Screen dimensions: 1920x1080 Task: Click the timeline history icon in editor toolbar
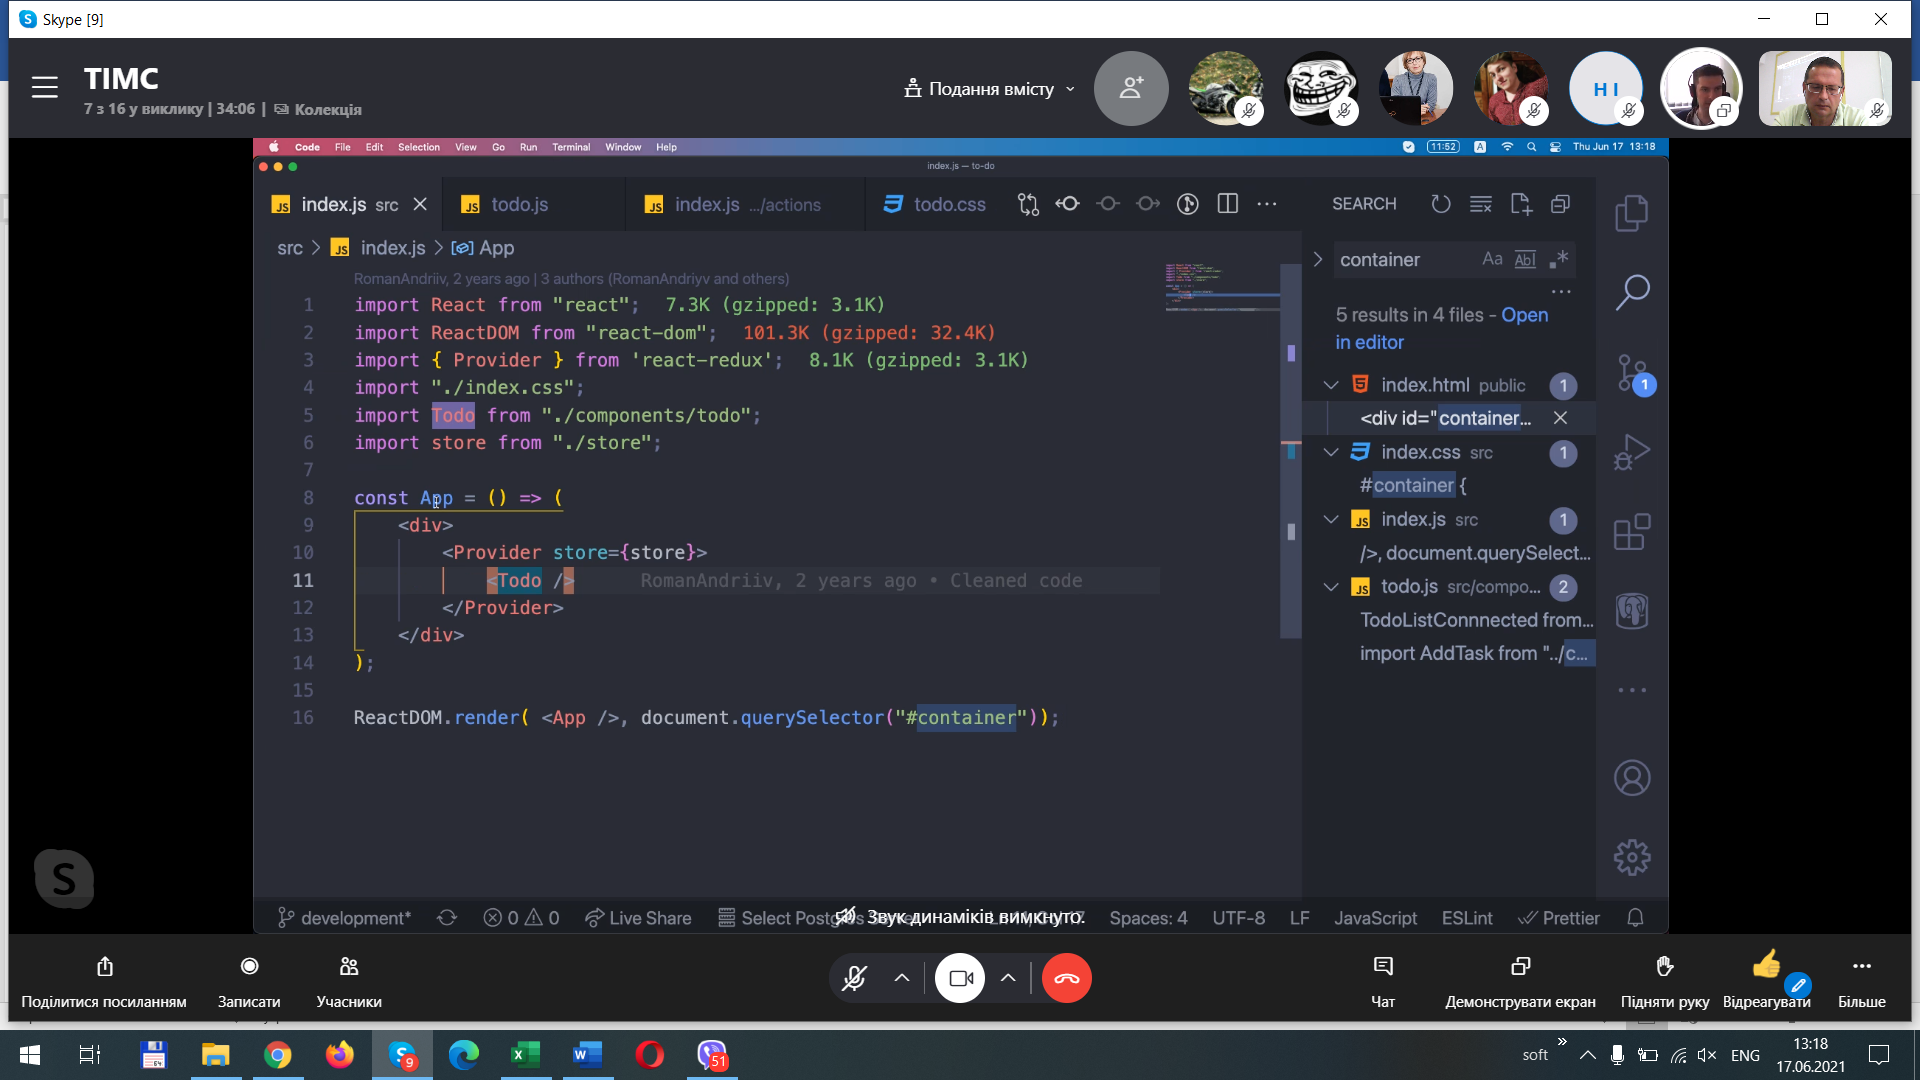coord(1187,204)
